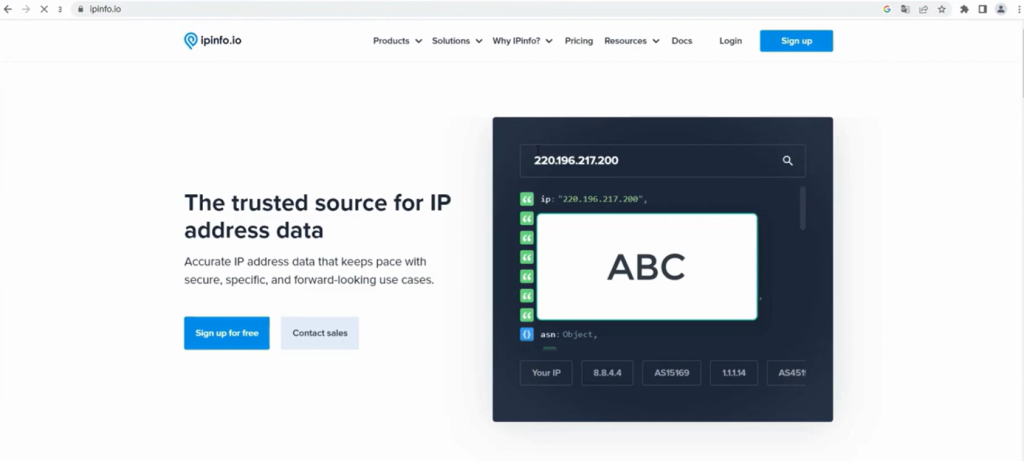Open Chrome three-dot menu

coord(1019,9)
